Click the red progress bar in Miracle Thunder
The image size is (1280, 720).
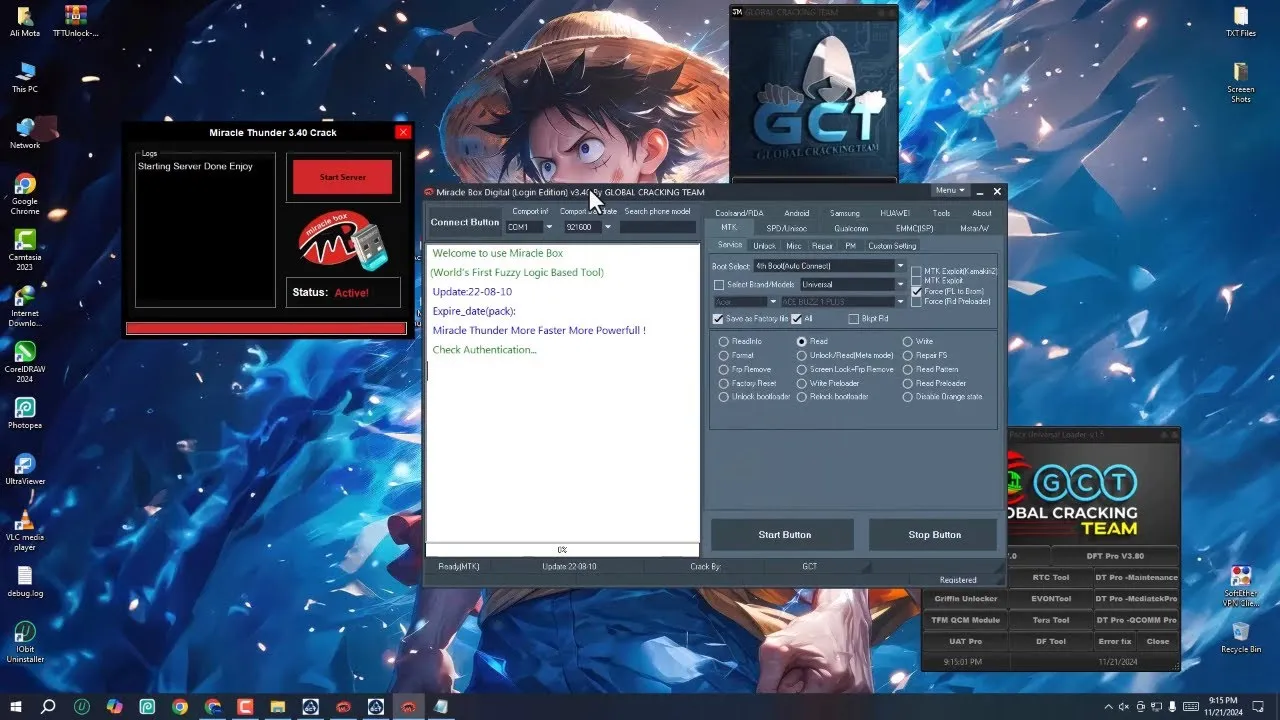[266, 328]
